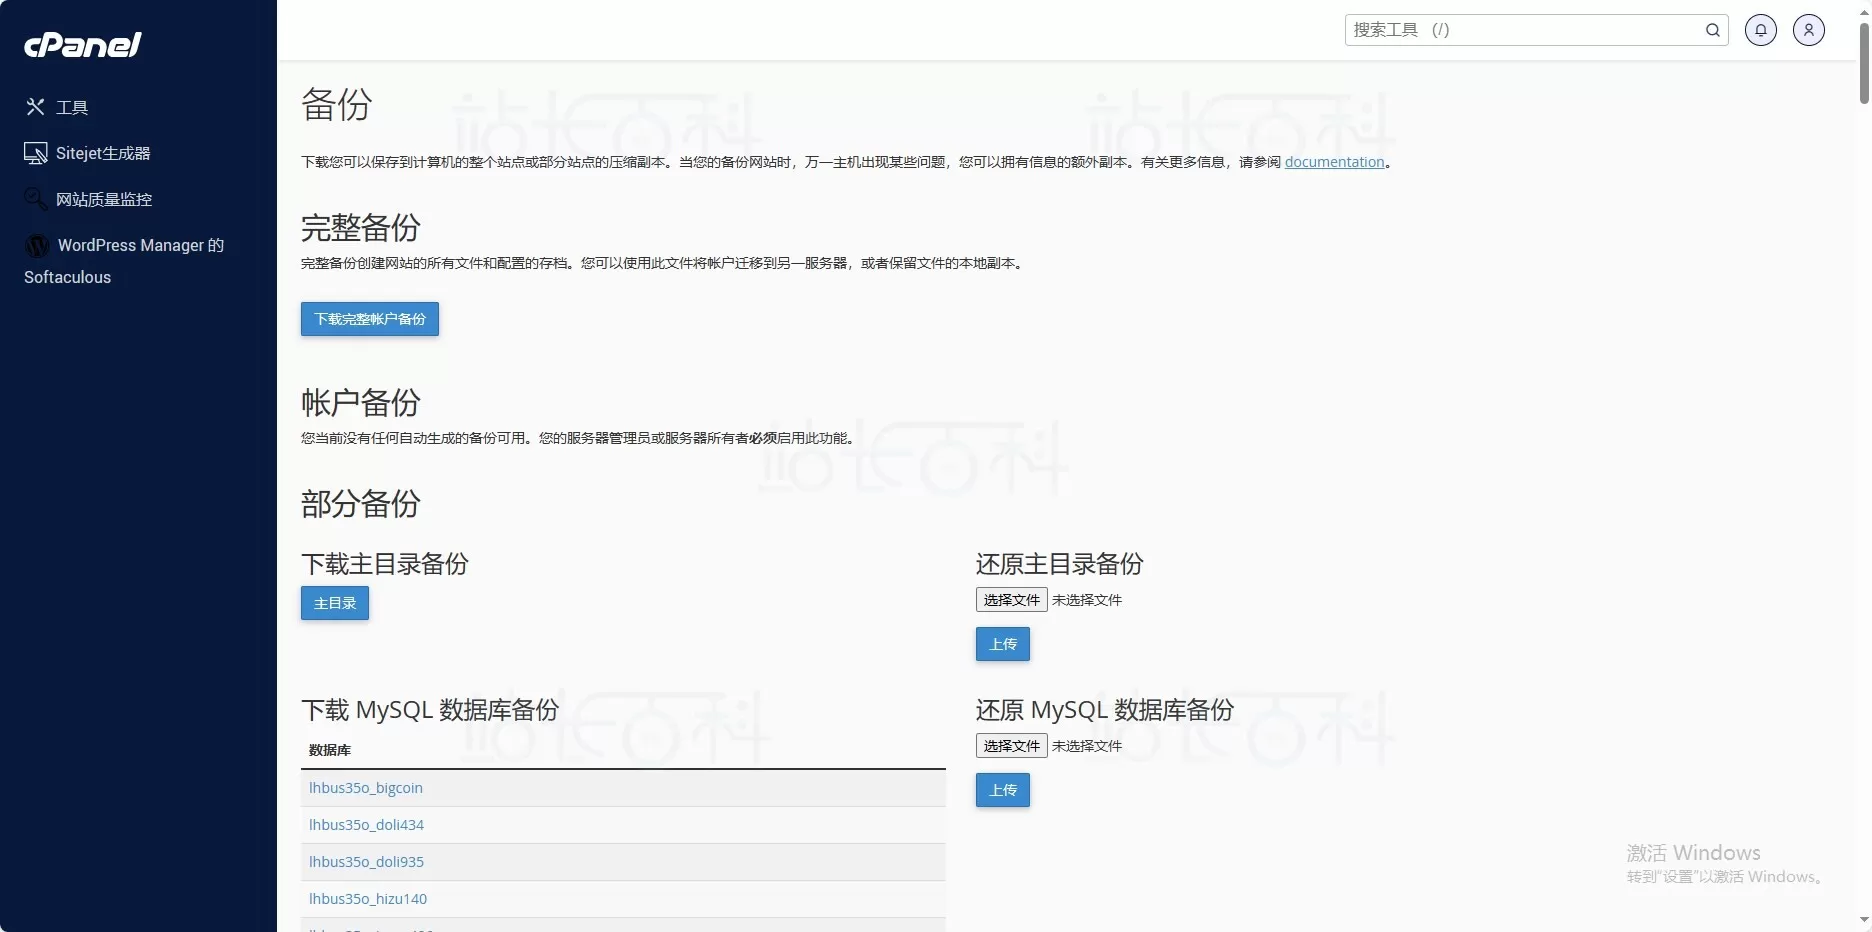Click 下载完整帐户备份 button
The width and height of the screenshot is (1872, 932).
[369, 319]
